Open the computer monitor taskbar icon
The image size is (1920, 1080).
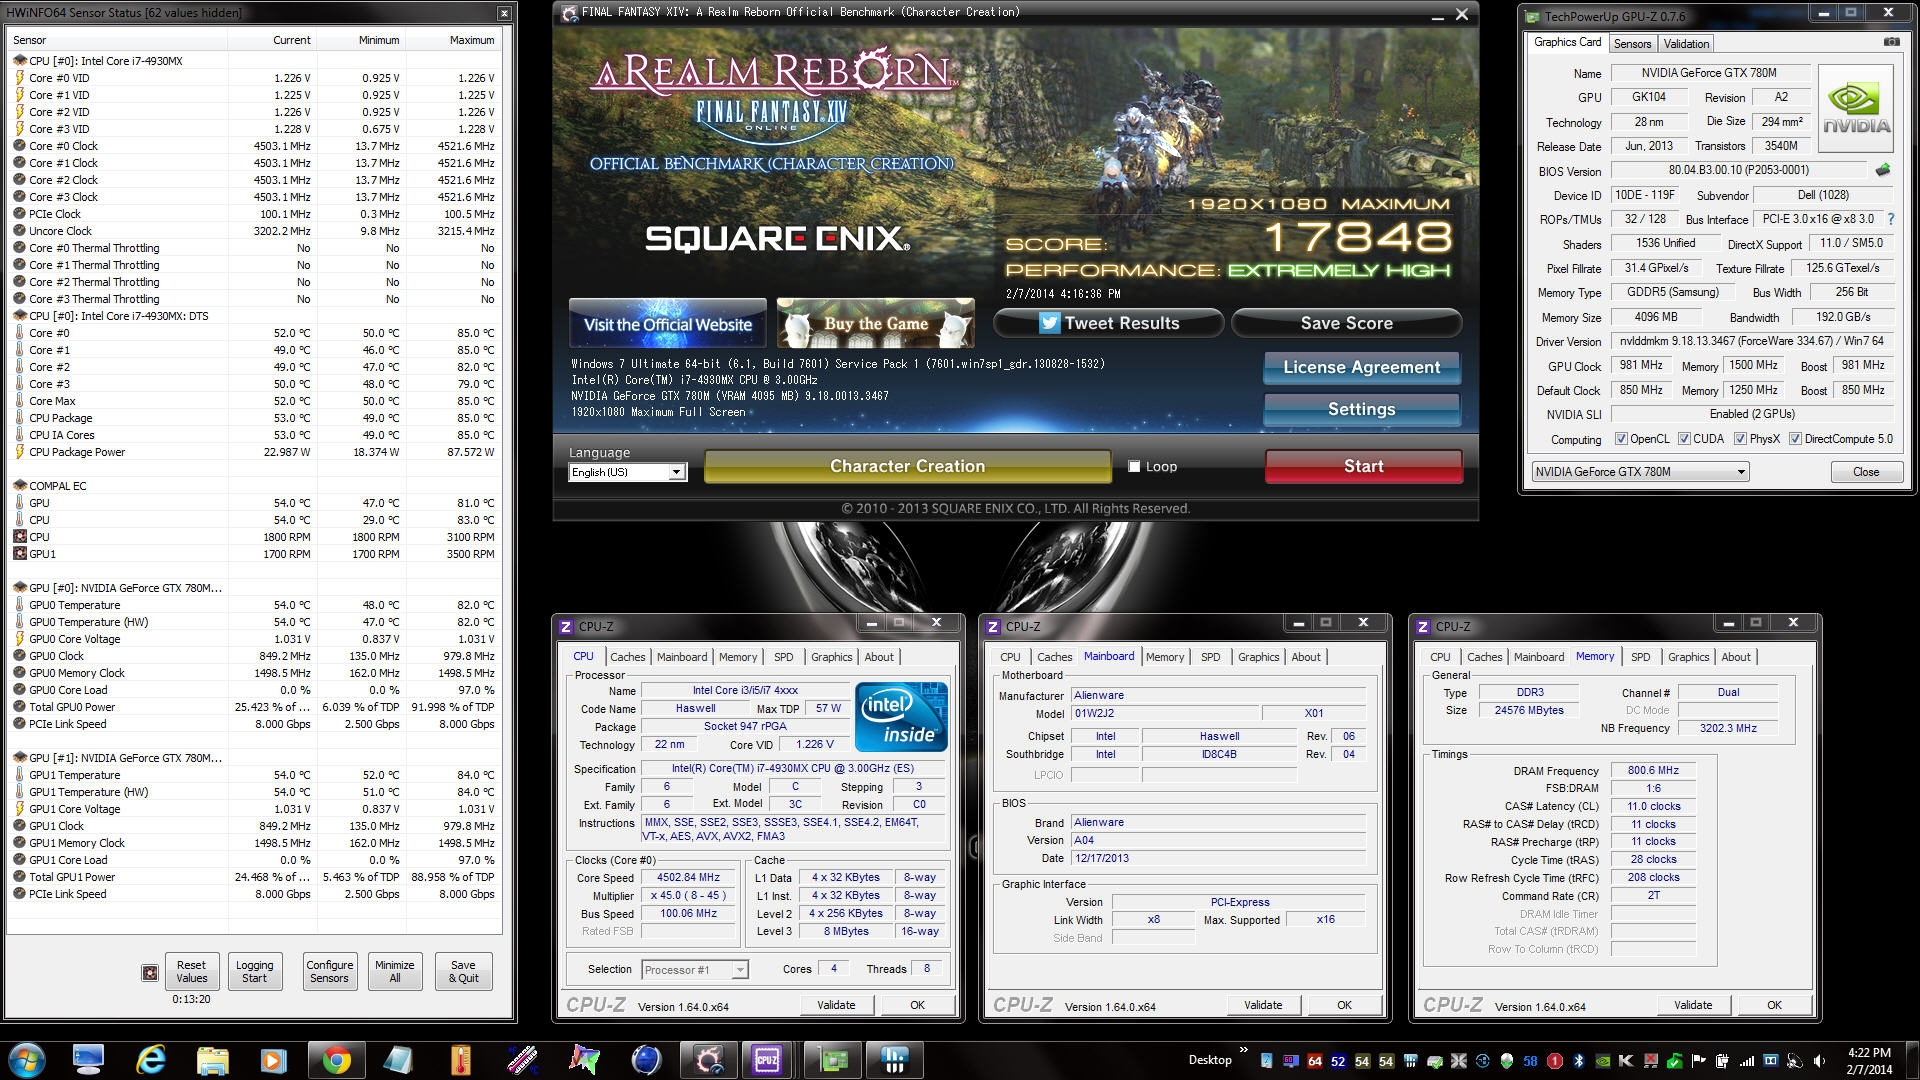point(88,1060)
